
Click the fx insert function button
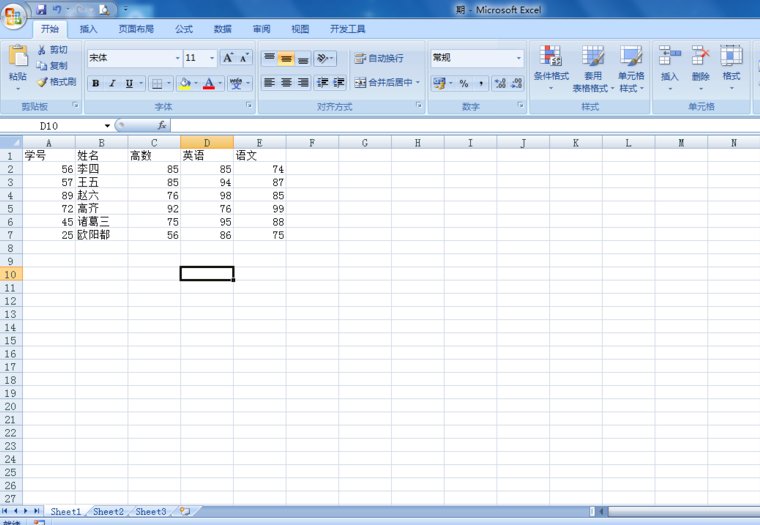(162, 126)
